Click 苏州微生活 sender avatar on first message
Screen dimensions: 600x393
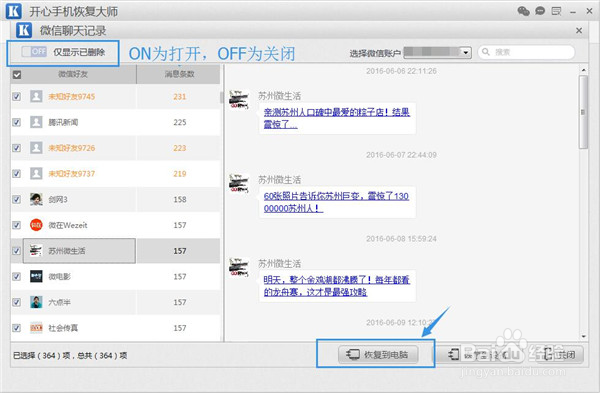(239, 99)
